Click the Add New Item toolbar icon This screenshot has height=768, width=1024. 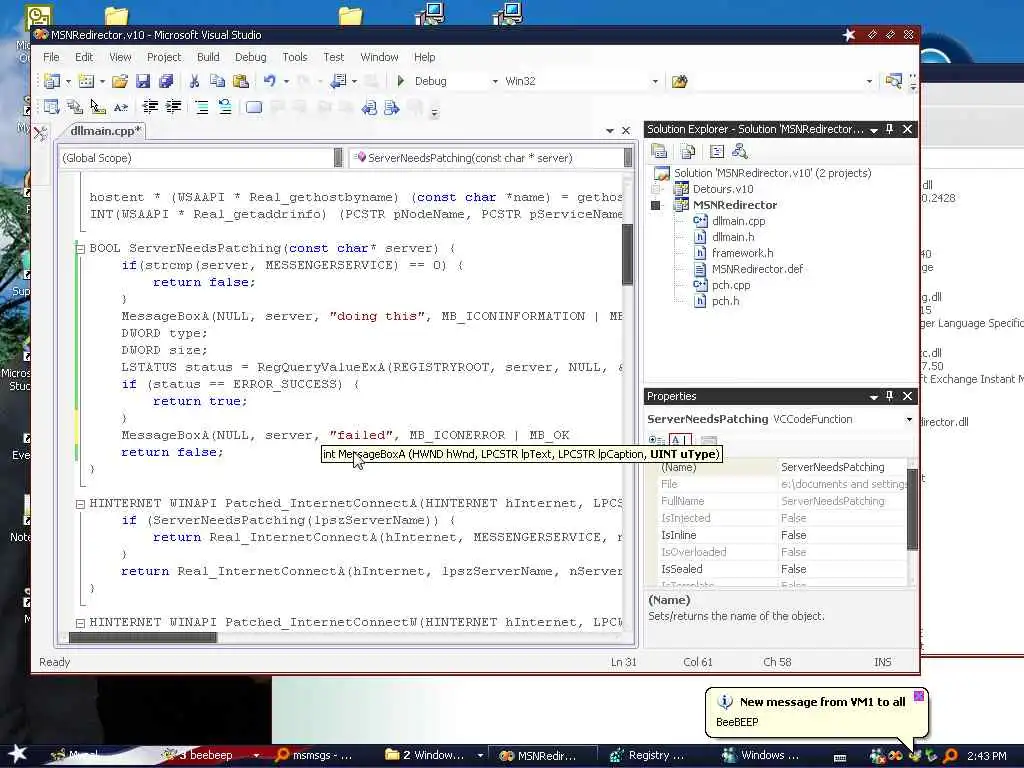(x=86, y=81)
